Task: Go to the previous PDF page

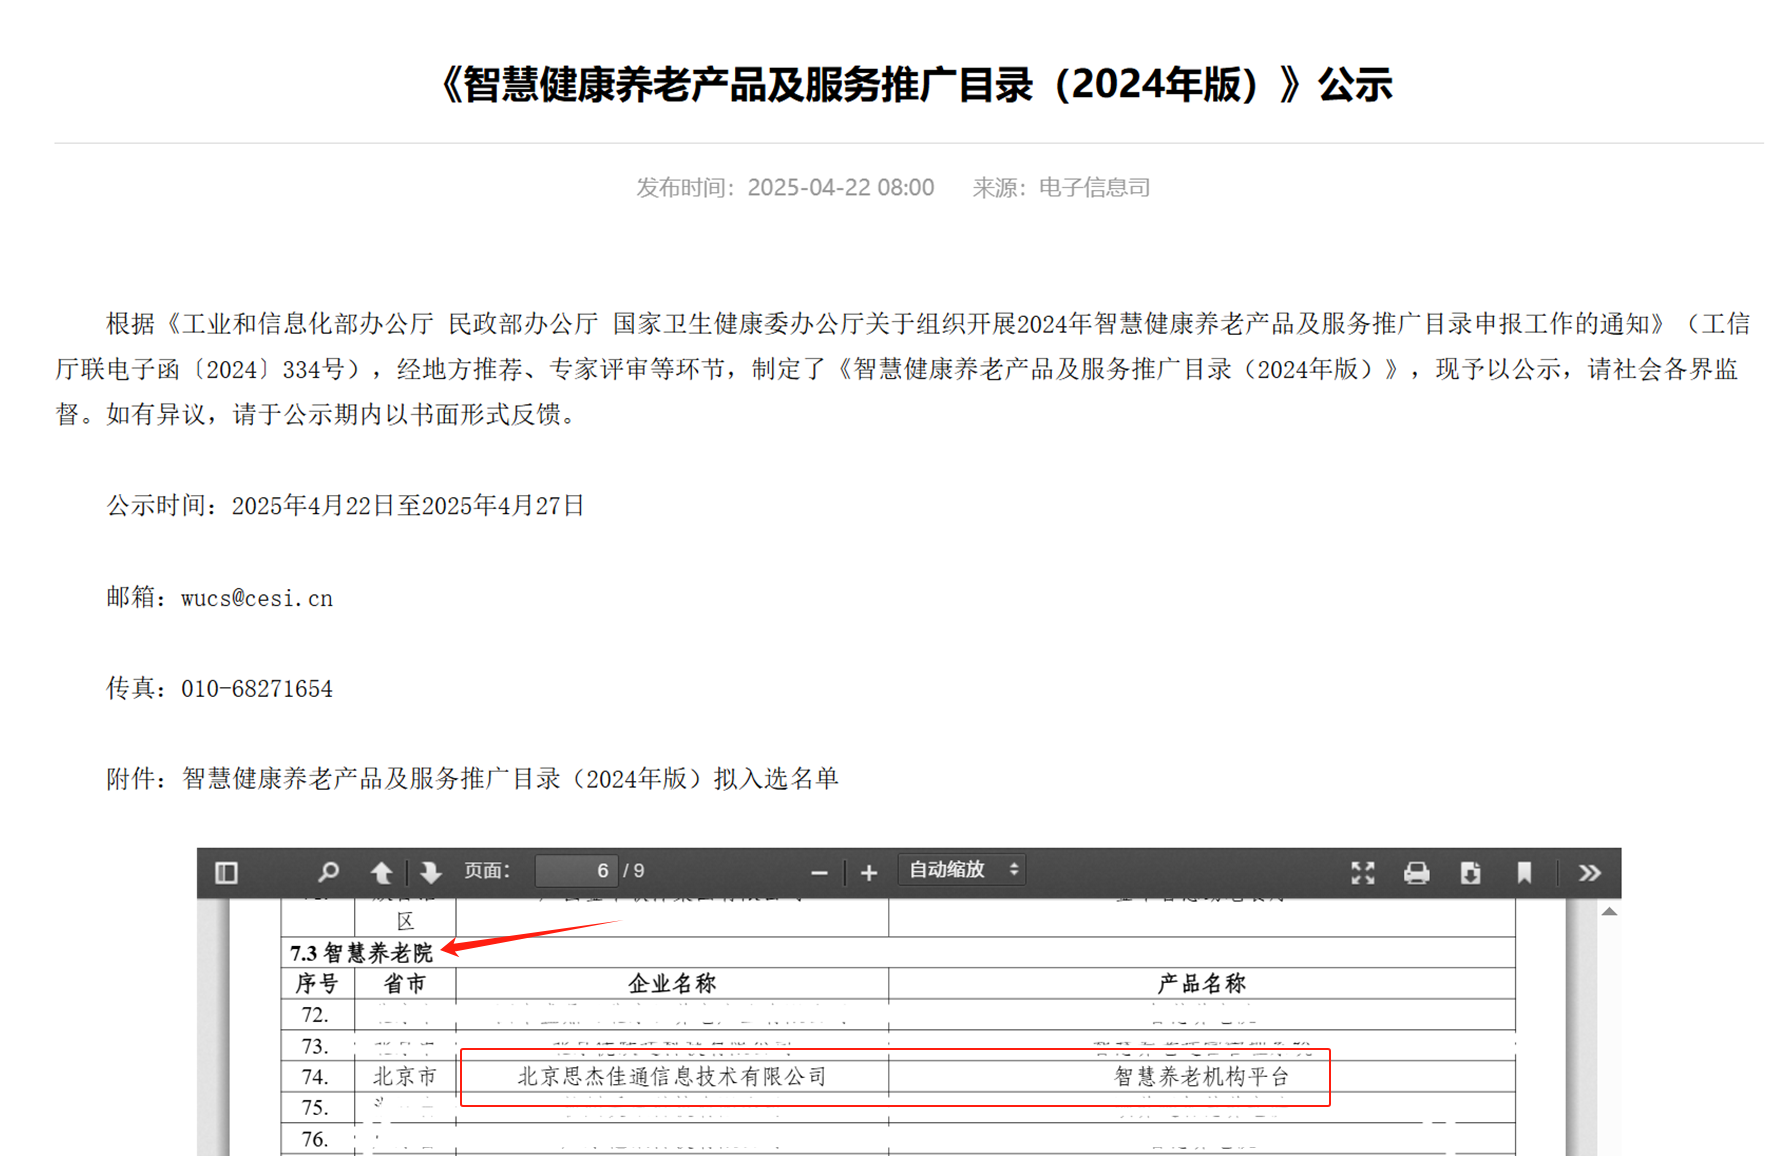Action: (x=381, y=873)
